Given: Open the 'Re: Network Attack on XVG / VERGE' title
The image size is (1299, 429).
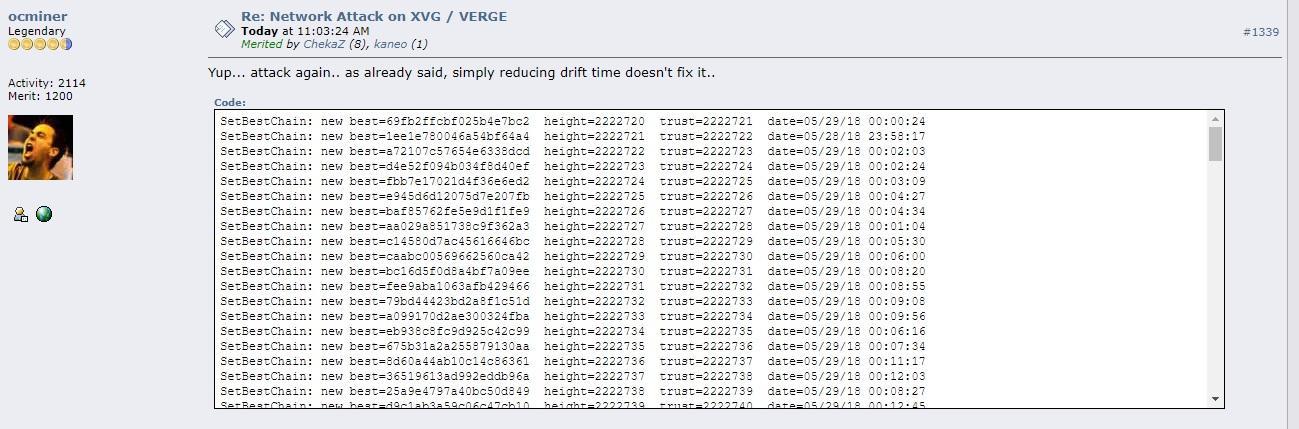Looking at the screenshot, I should pos(373,17).
